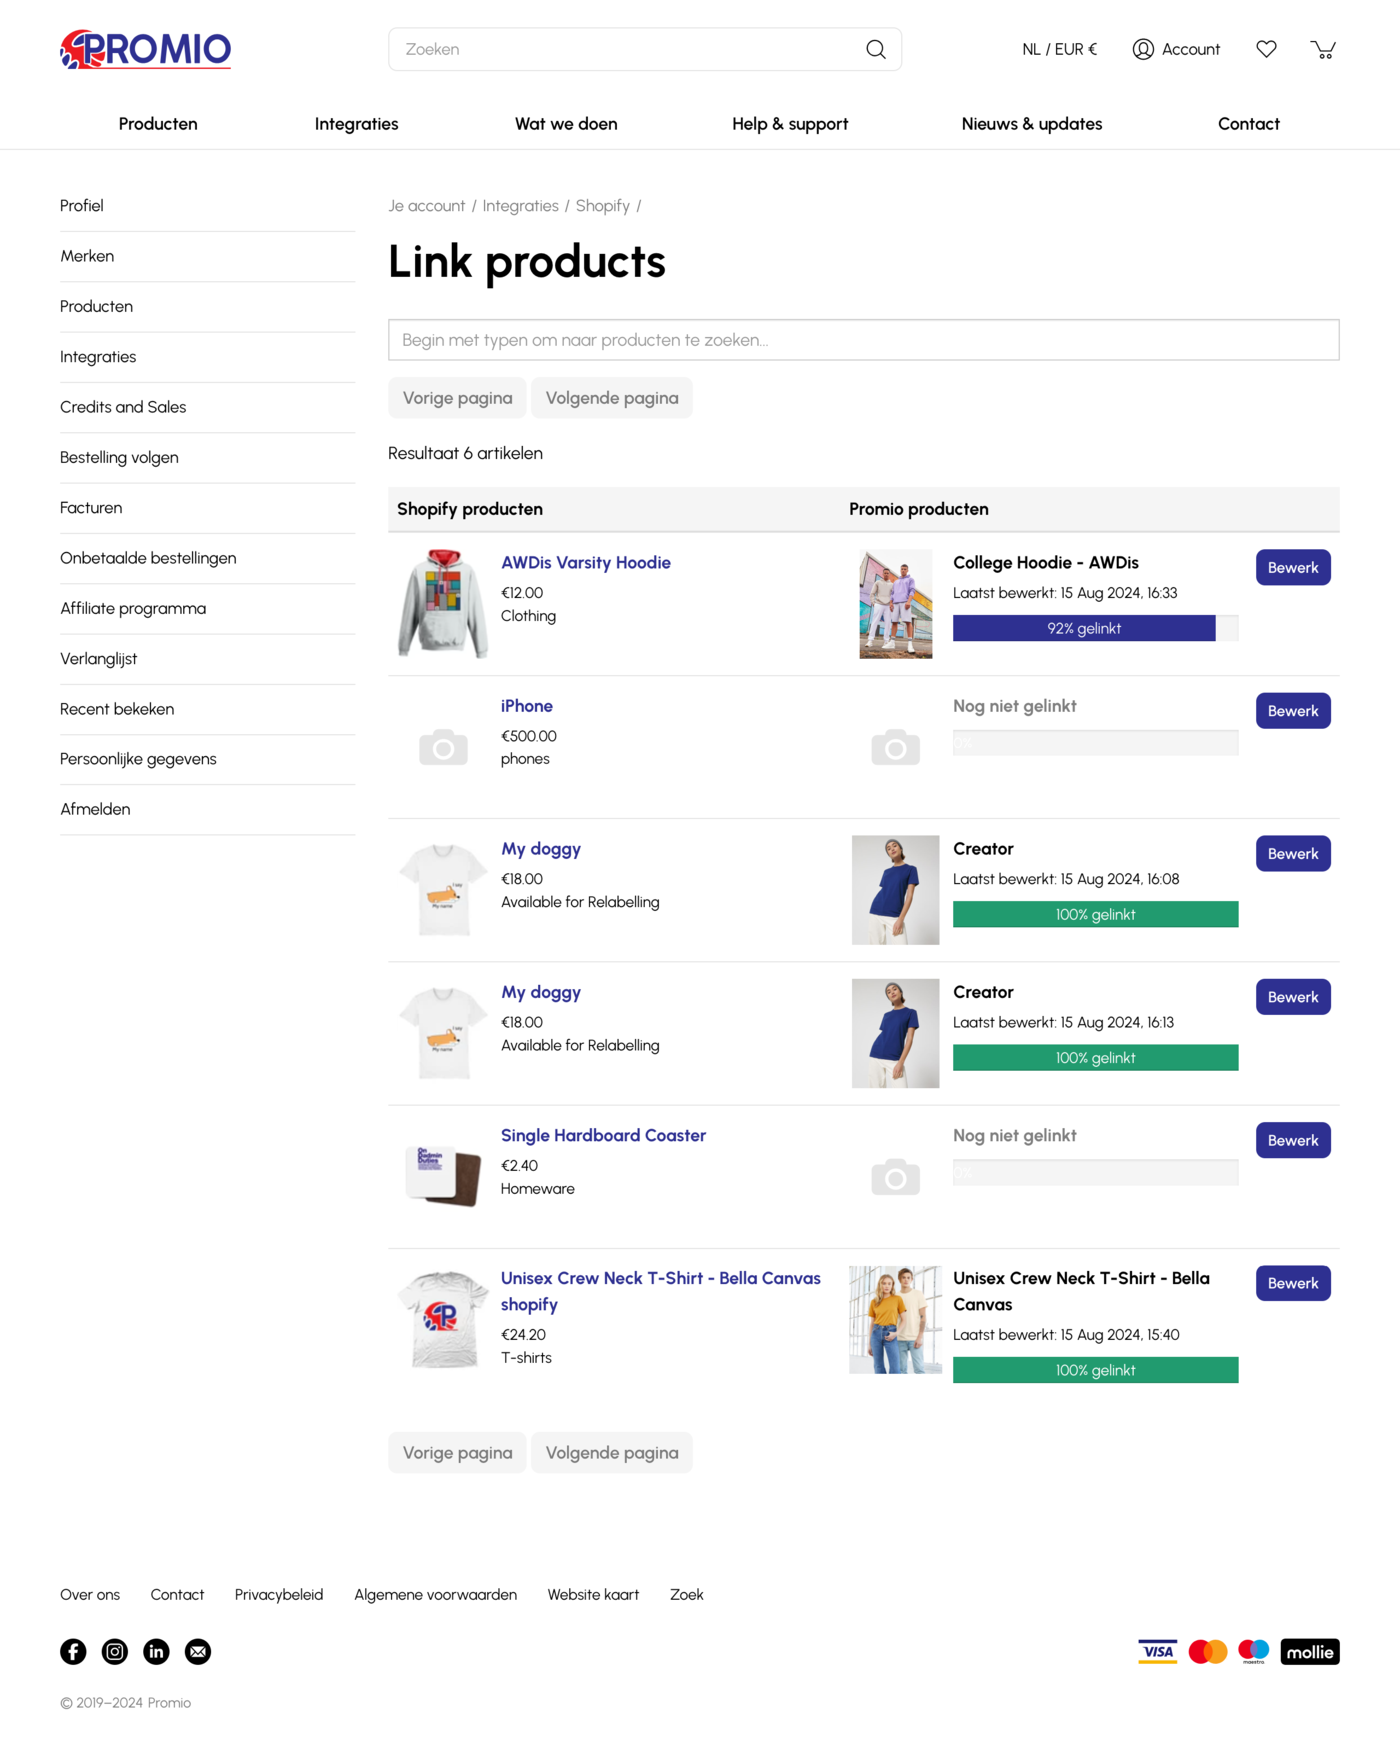Open the Help & support menu
Image resolution: width=1400 pixels, height=1742 pixels.
point(790,124)
